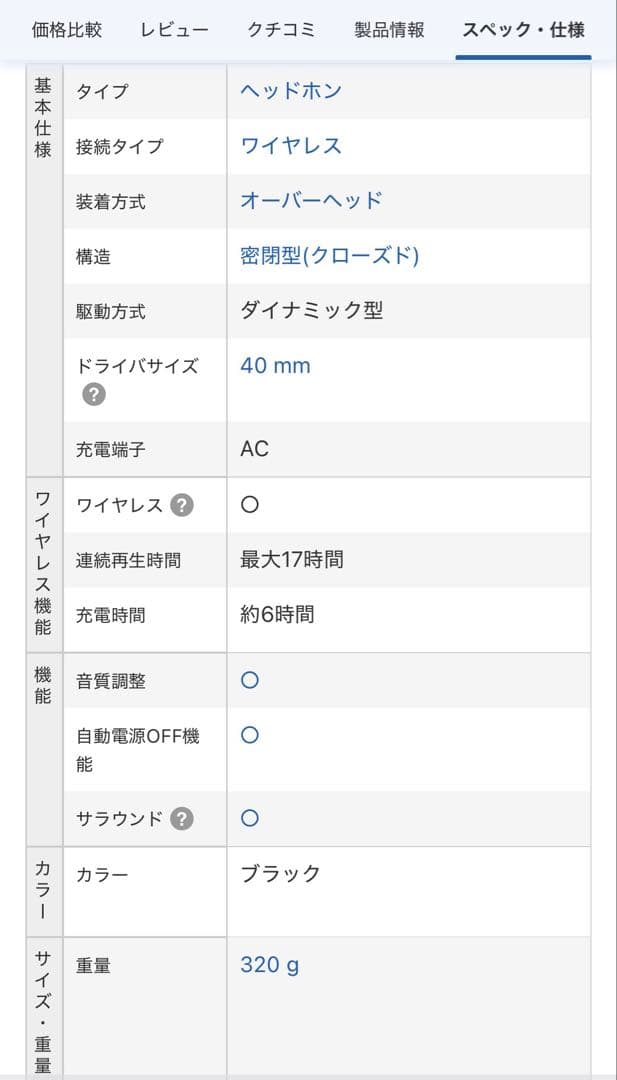
Task: Switch to the レビュー tab
Action: pos(172,30)
